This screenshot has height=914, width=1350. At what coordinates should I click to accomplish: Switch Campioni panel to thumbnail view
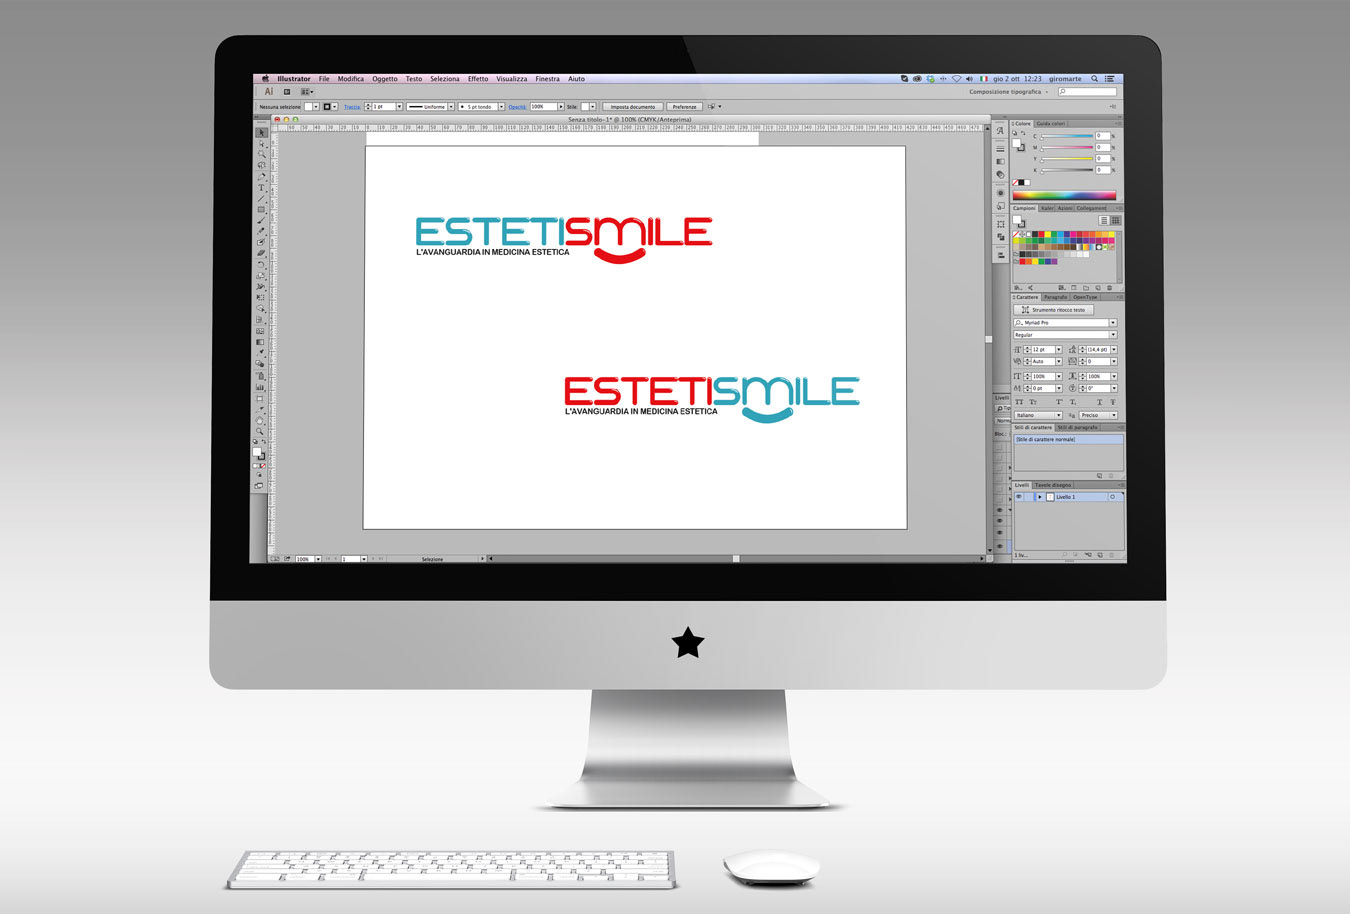click(x=1115, y=220)
